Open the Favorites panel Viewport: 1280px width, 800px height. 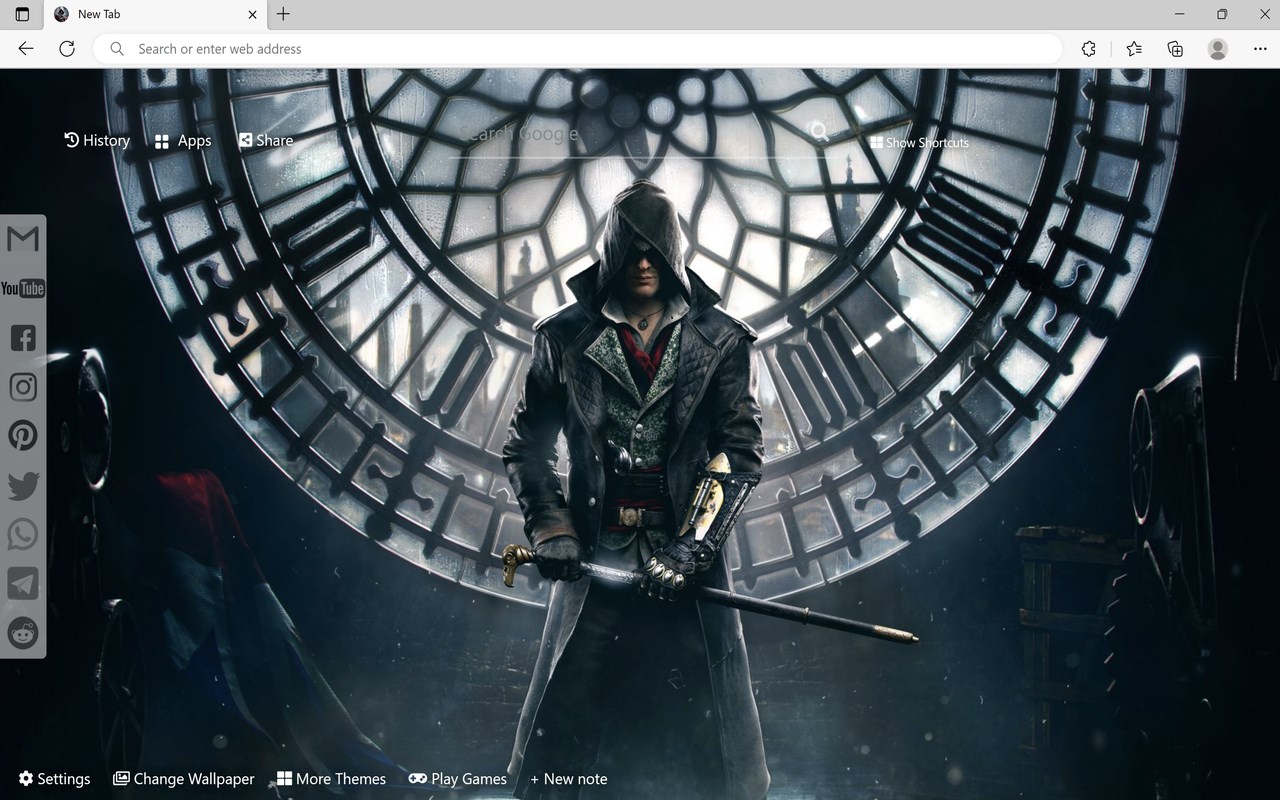1134,48
